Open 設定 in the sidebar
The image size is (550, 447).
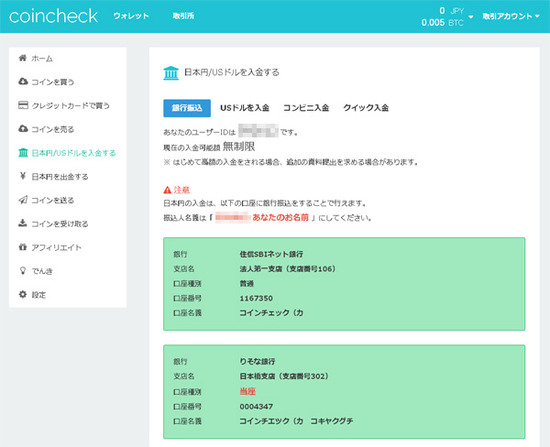[39, 295]
